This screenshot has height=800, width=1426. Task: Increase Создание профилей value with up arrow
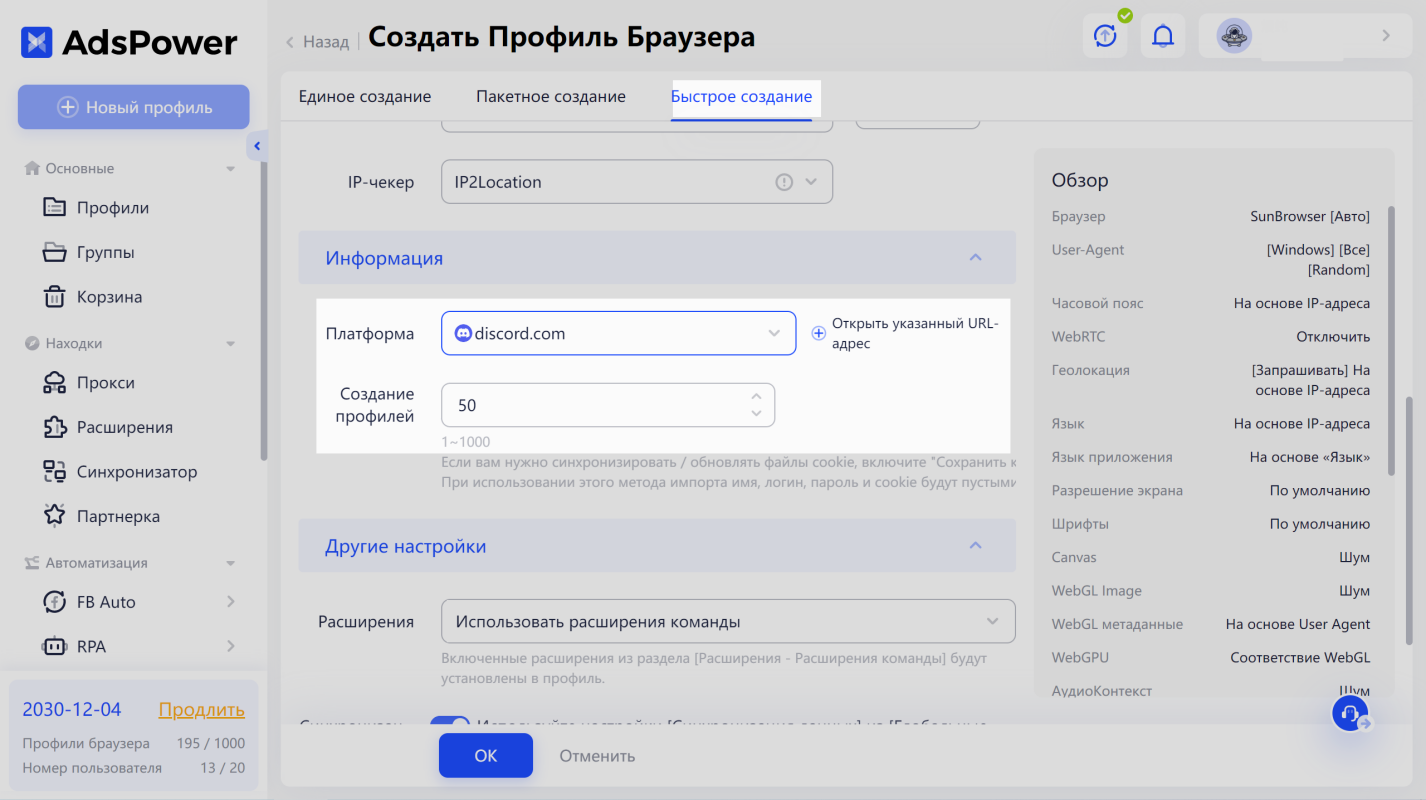click(x=757, y=396)
